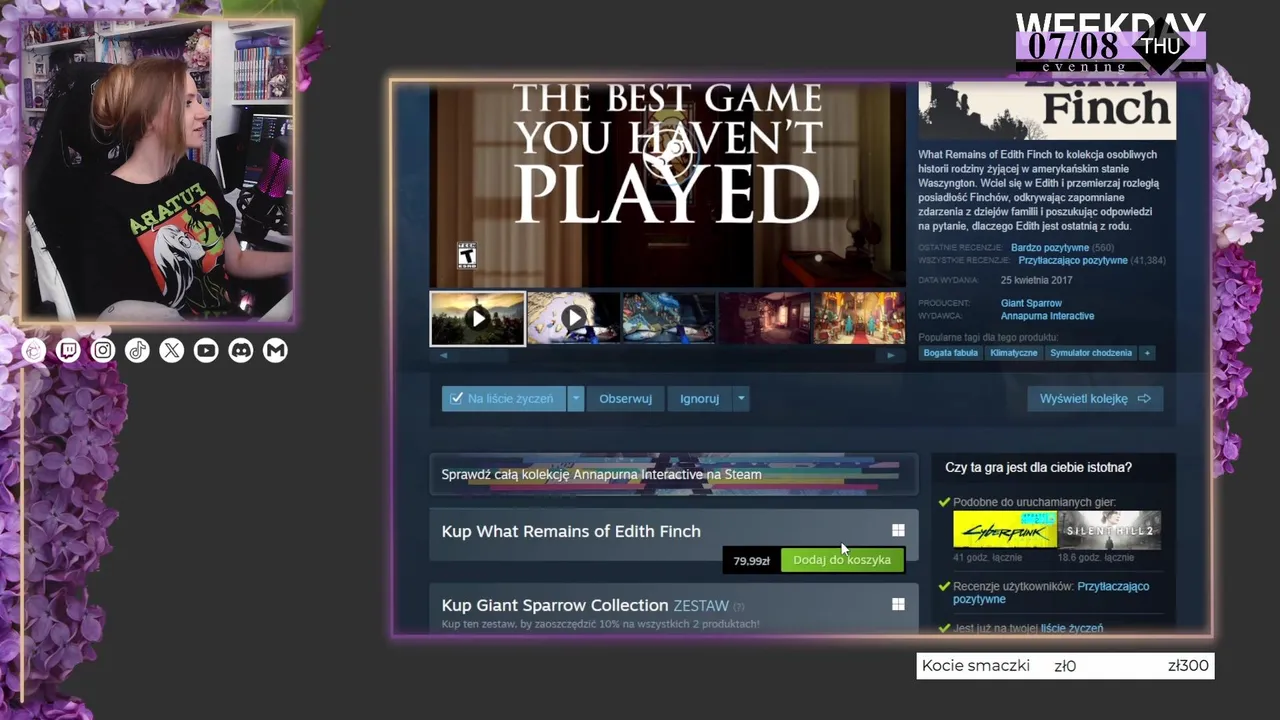Expand more tags with the plus button
Screen dimensions: 1280x720
click(x=1147, y=353)
